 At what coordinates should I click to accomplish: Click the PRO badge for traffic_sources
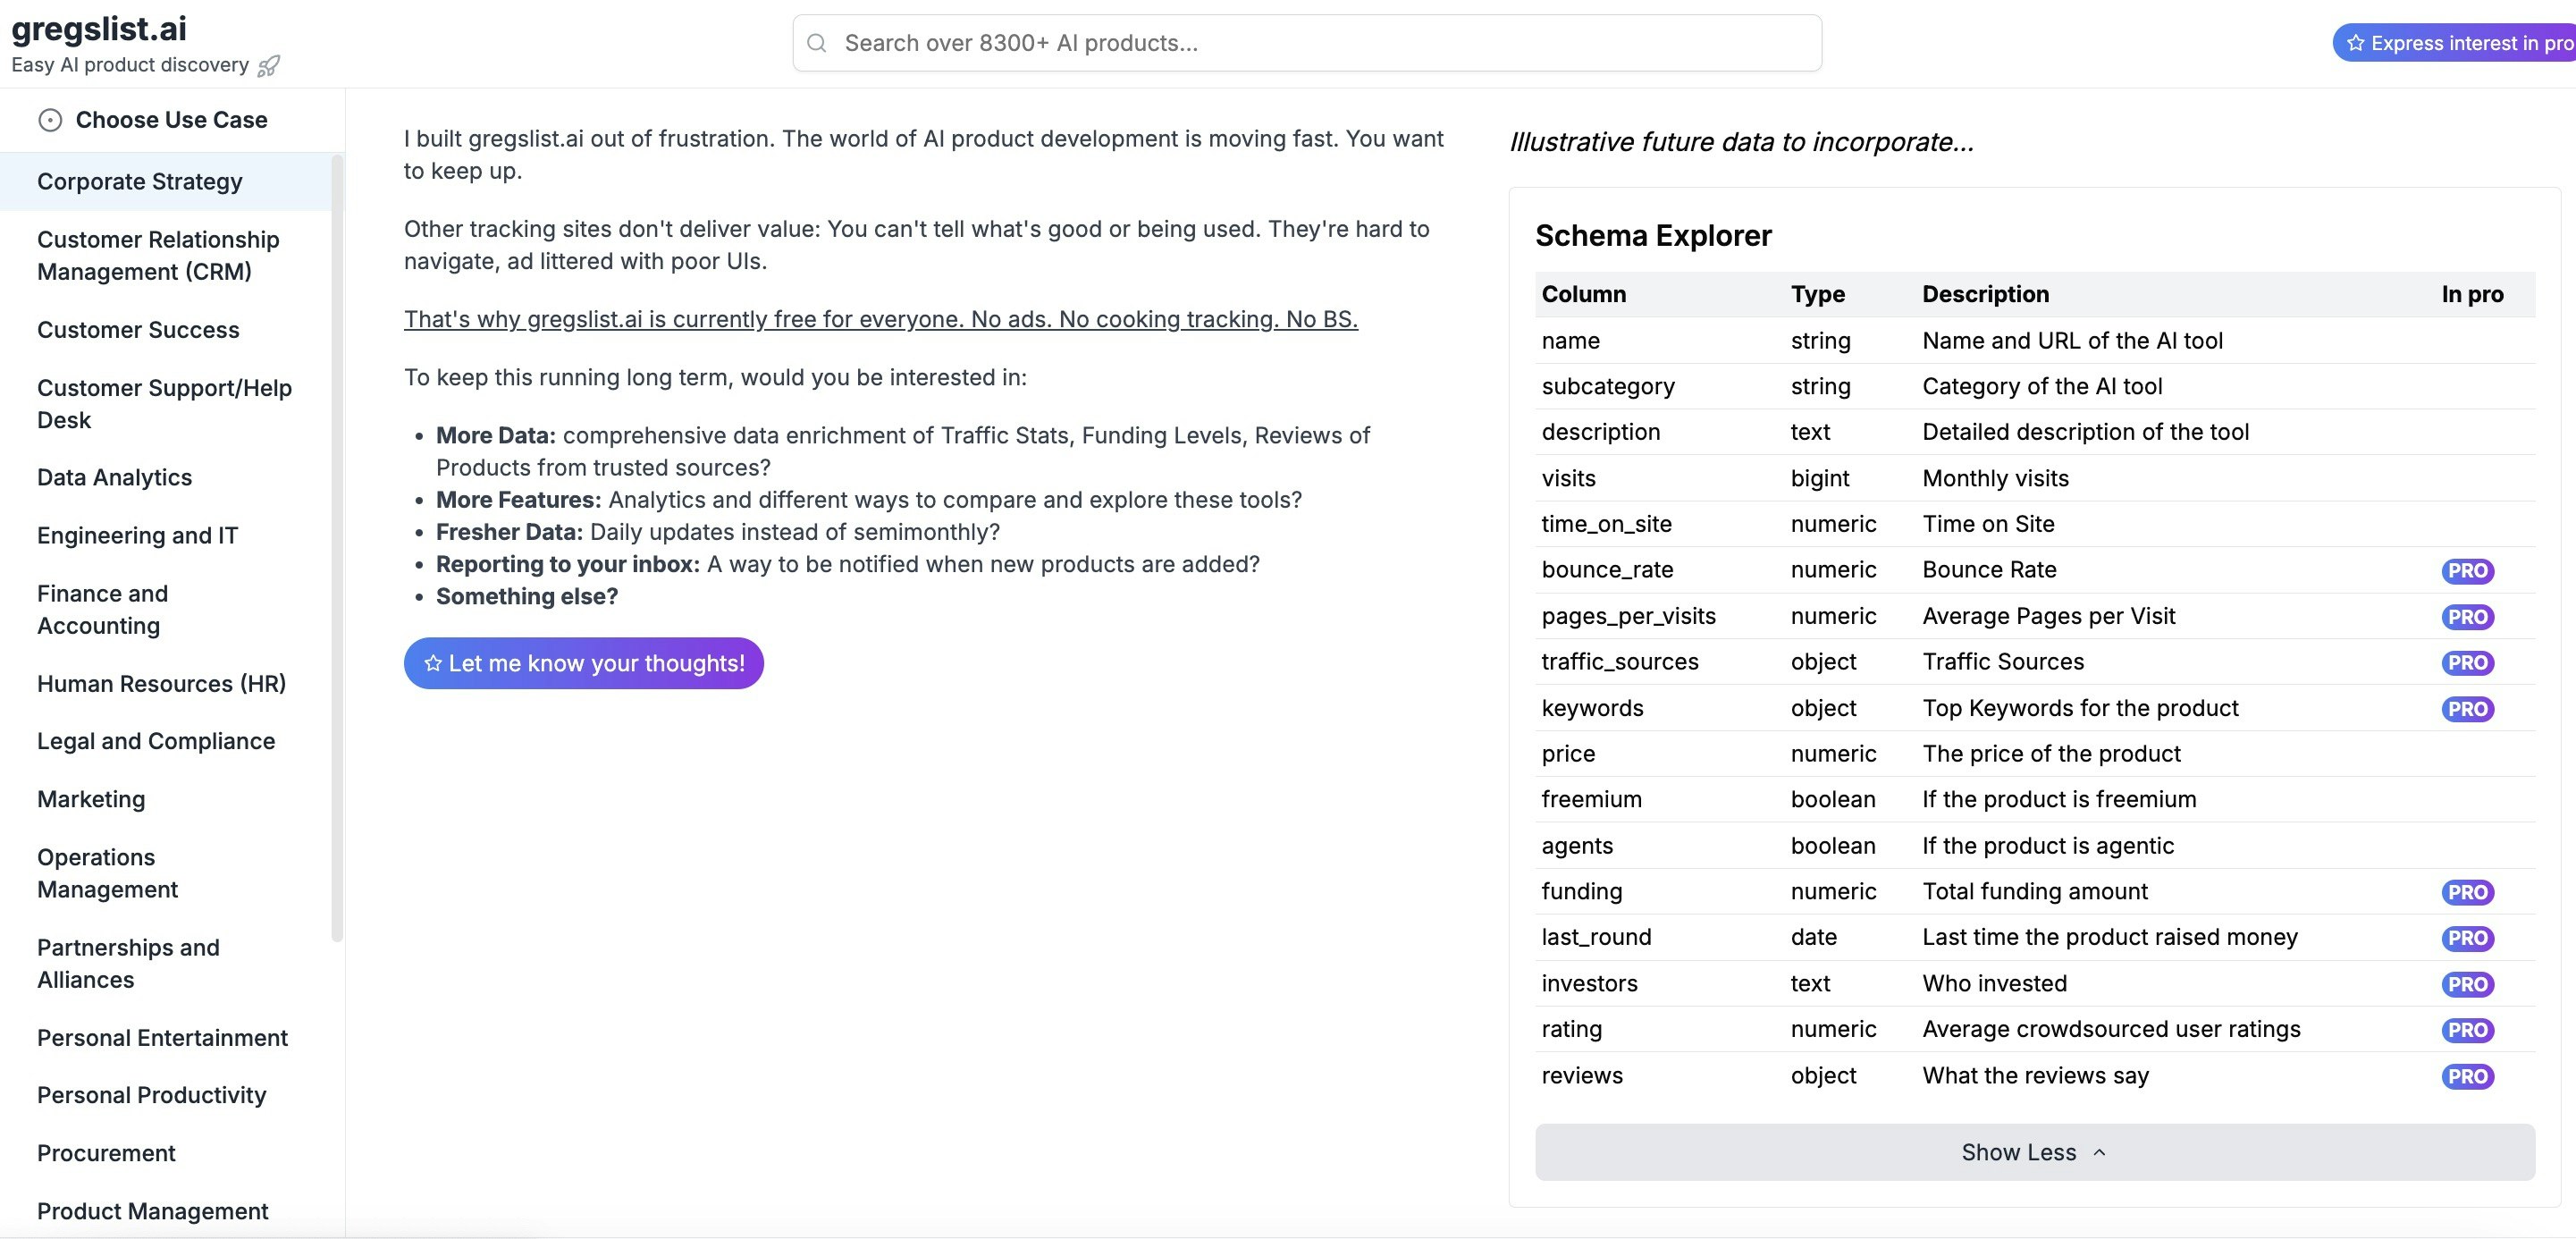point(2467,662)
